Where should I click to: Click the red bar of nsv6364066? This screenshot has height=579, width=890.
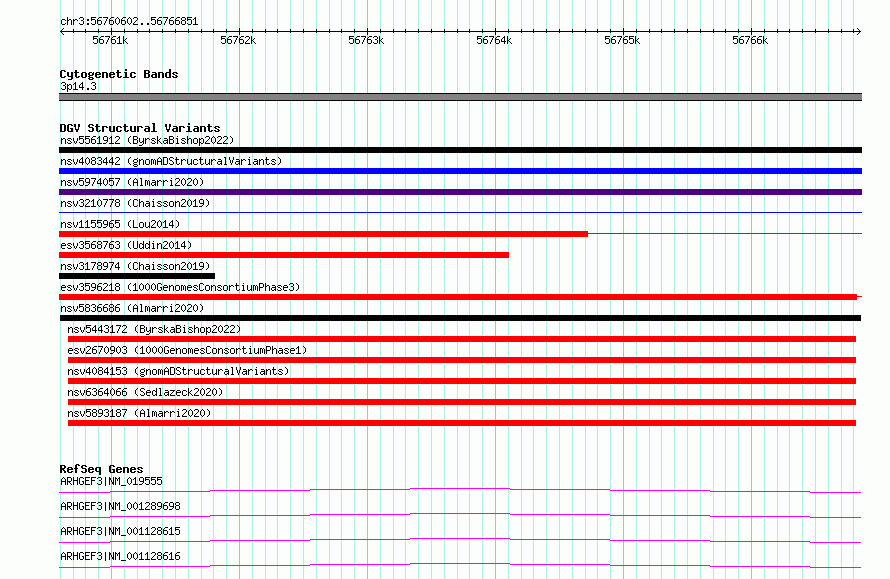(462, 402)
